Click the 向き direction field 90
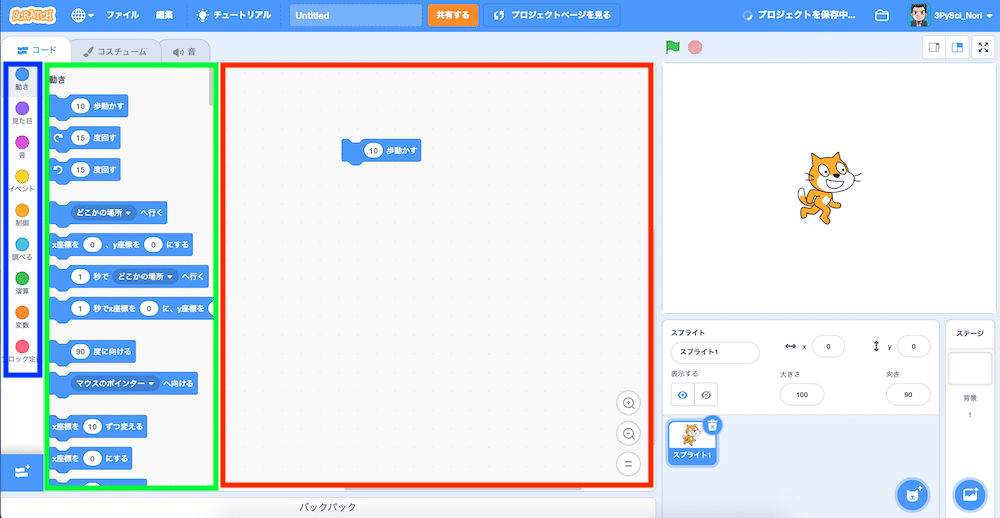1000x518 pixels. point(908,395)
